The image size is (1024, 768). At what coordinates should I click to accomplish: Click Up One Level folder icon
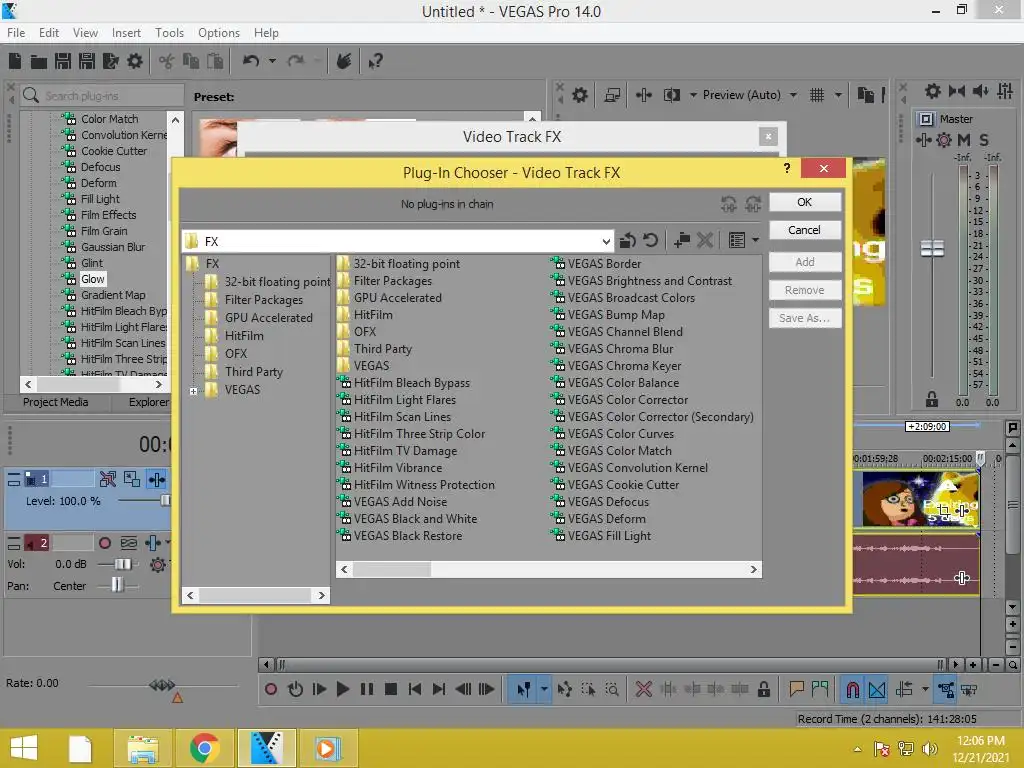[628, 240]
